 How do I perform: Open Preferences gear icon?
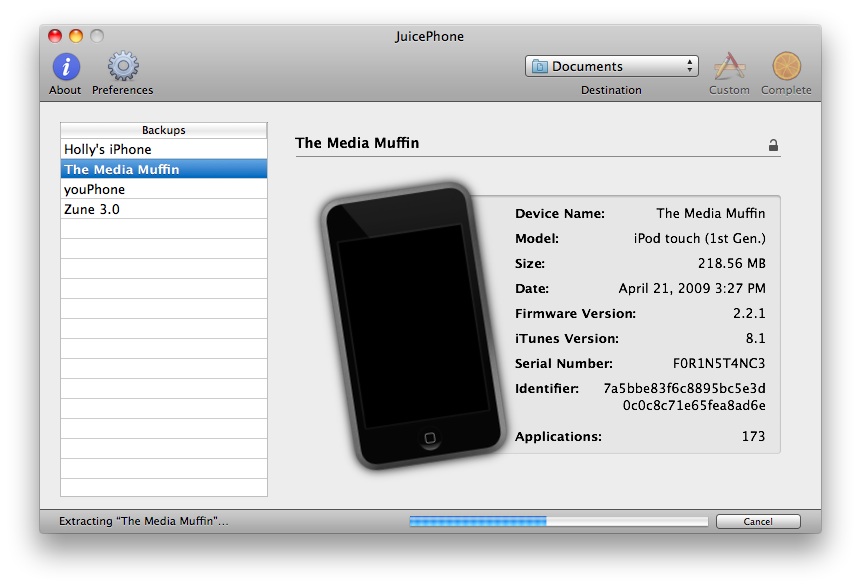(x=123, y=66)
